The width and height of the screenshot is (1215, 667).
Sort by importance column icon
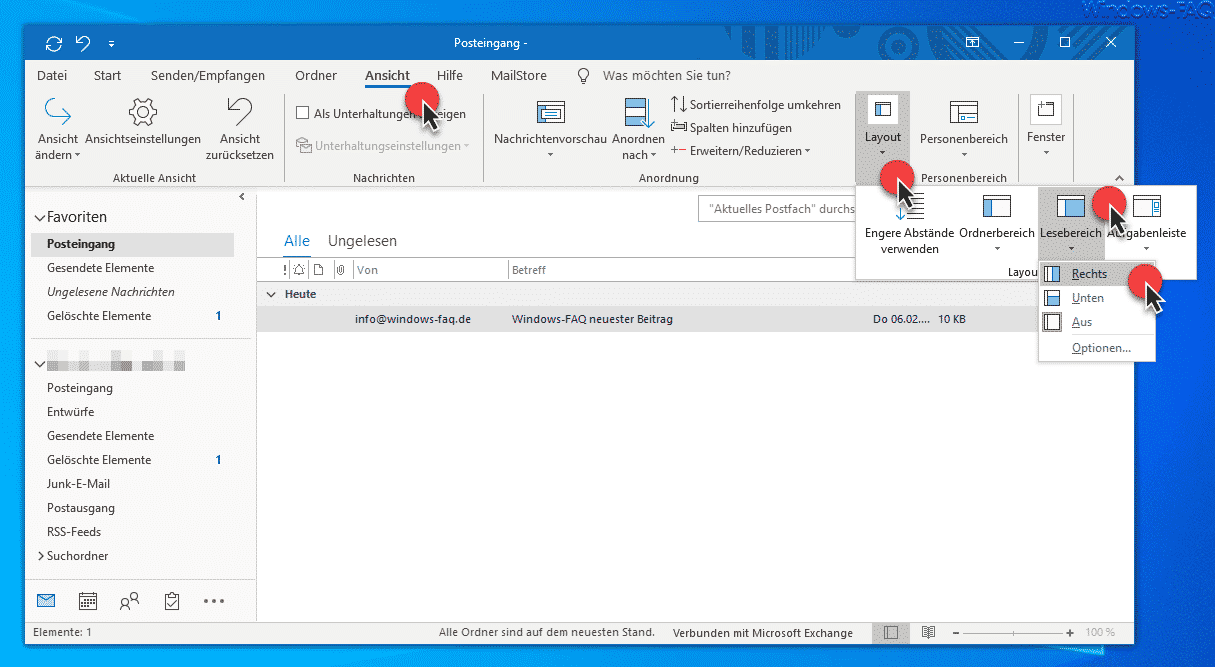(285, 270)
